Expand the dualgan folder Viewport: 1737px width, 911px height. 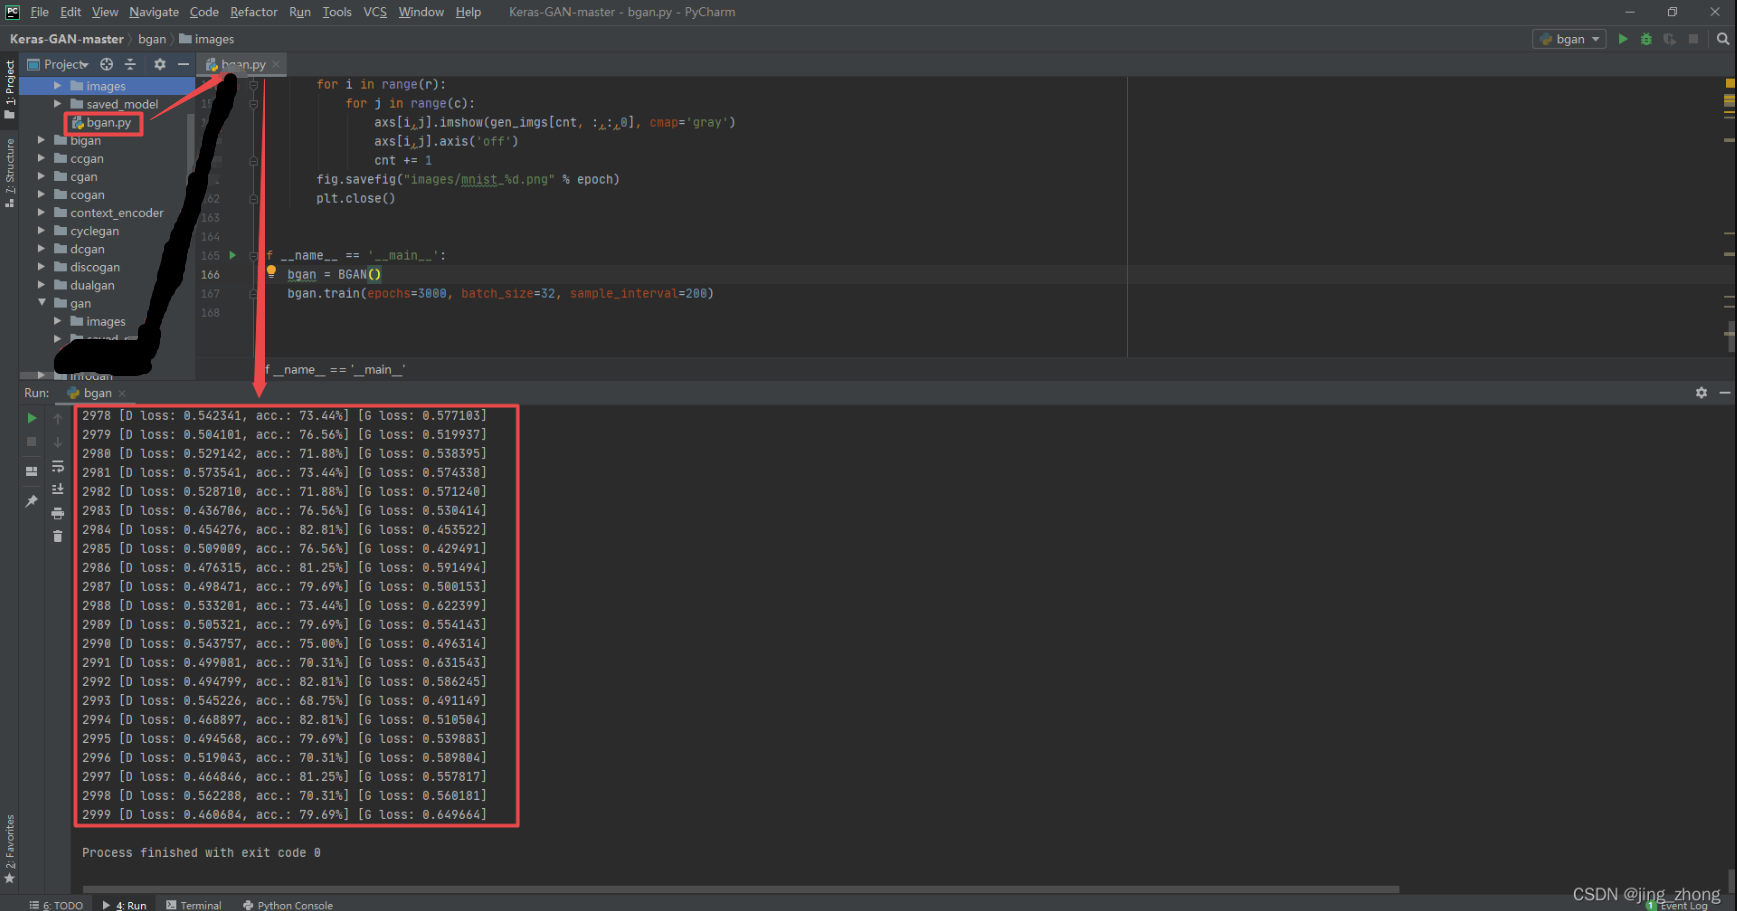pos(41,284)
